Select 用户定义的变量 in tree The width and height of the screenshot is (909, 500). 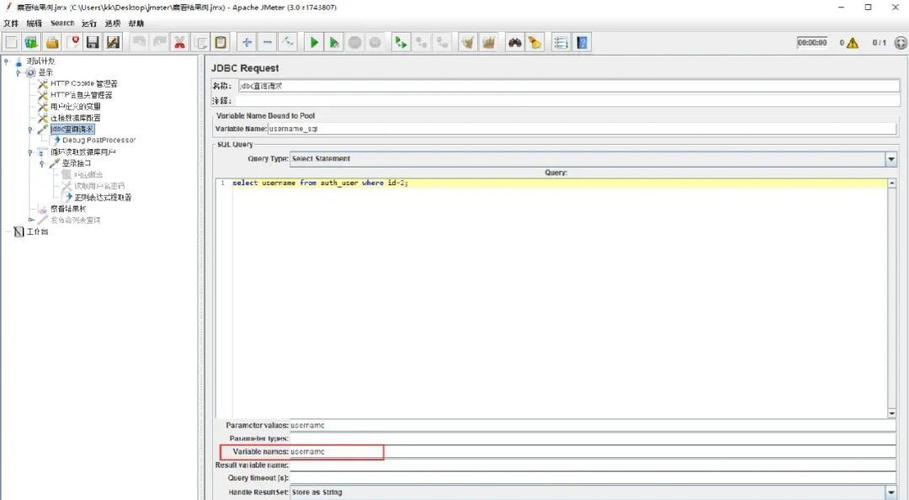(x=75, y=107)
